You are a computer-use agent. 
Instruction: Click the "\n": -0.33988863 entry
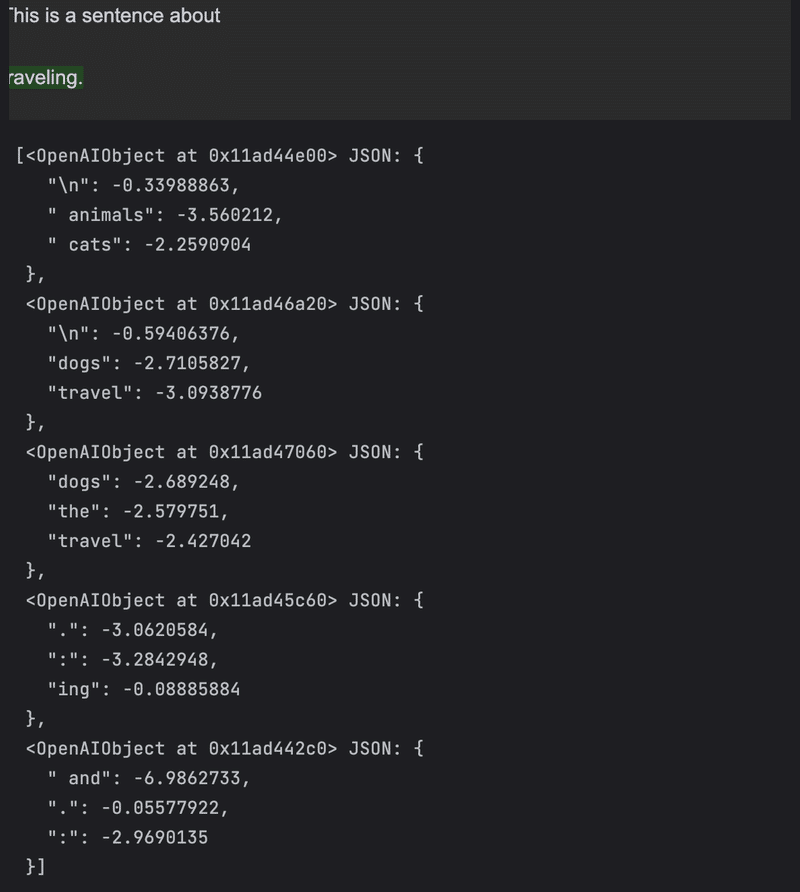coord(143,185)
